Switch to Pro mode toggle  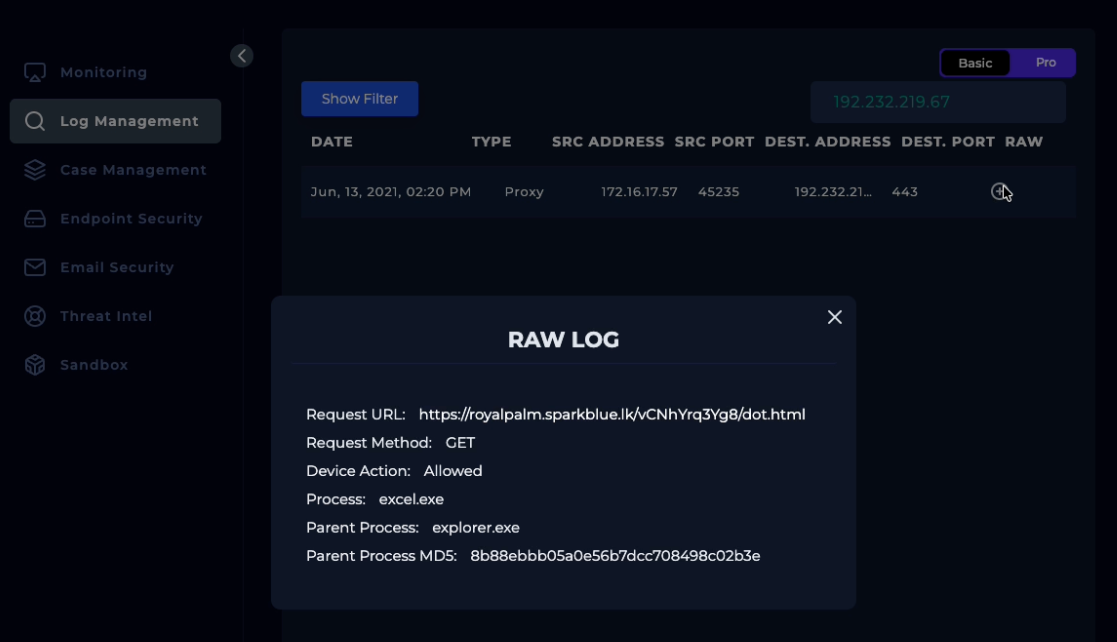pyautogui.click(x=1045, y=63)
